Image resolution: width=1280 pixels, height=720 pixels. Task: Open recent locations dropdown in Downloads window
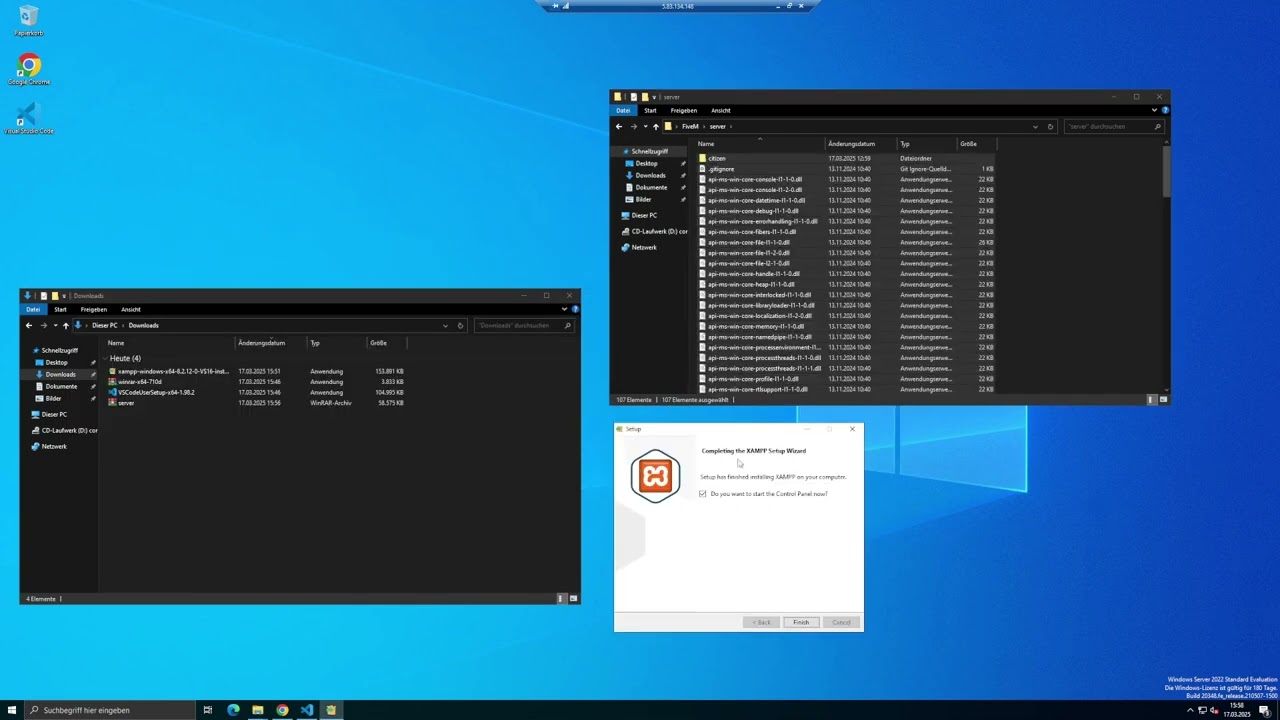tap(55, 326)
